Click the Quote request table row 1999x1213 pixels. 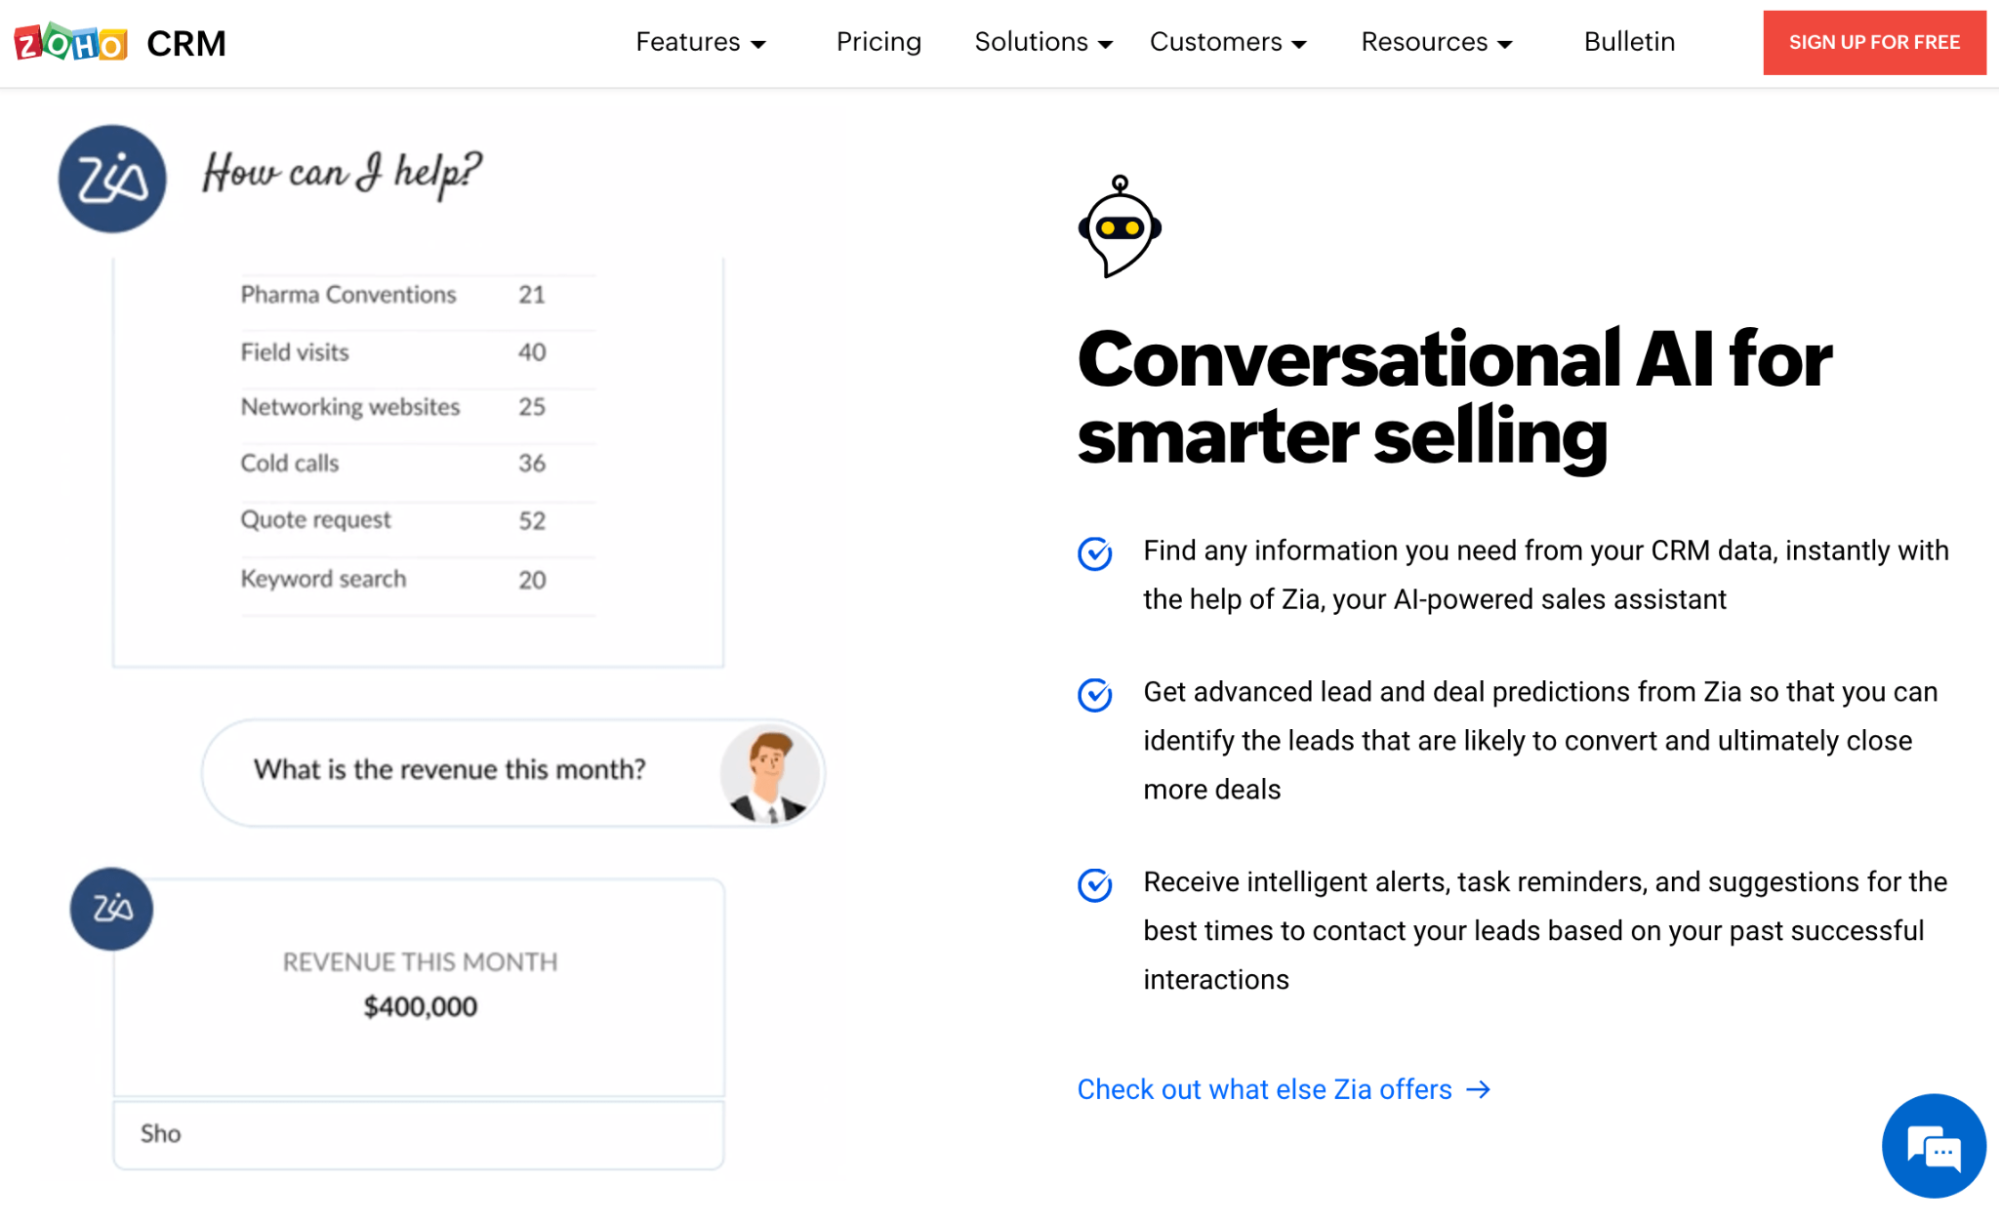[x=417, y=520]
